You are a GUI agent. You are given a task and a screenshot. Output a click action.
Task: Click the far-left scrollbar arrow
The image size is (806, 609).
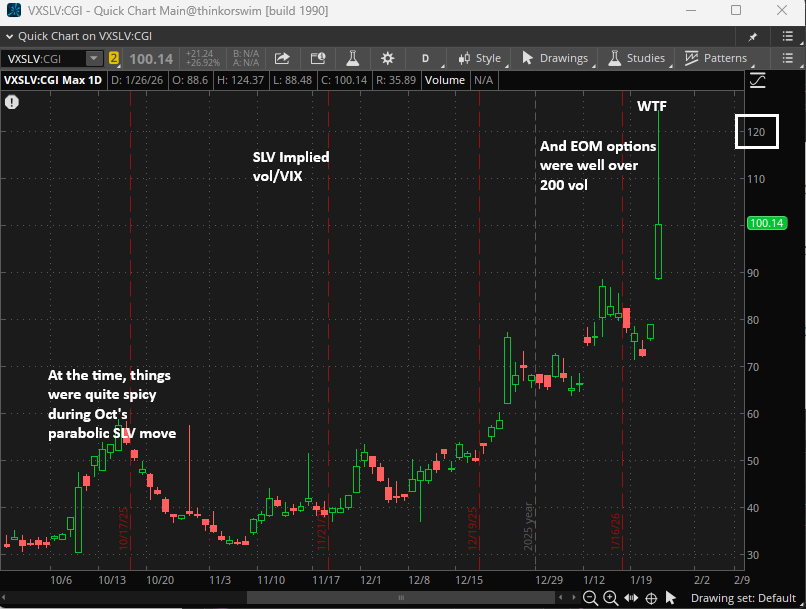coord(3,598)
